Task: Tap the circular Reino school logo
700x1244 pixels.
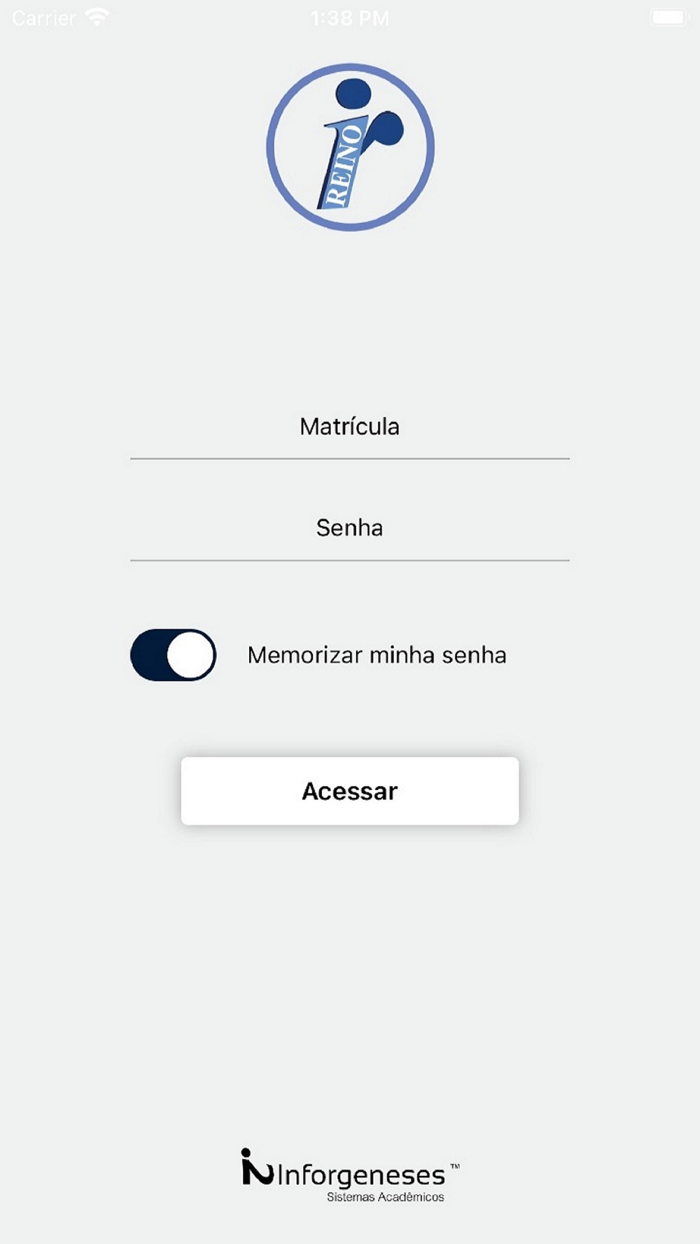Action: coord(350,147)
